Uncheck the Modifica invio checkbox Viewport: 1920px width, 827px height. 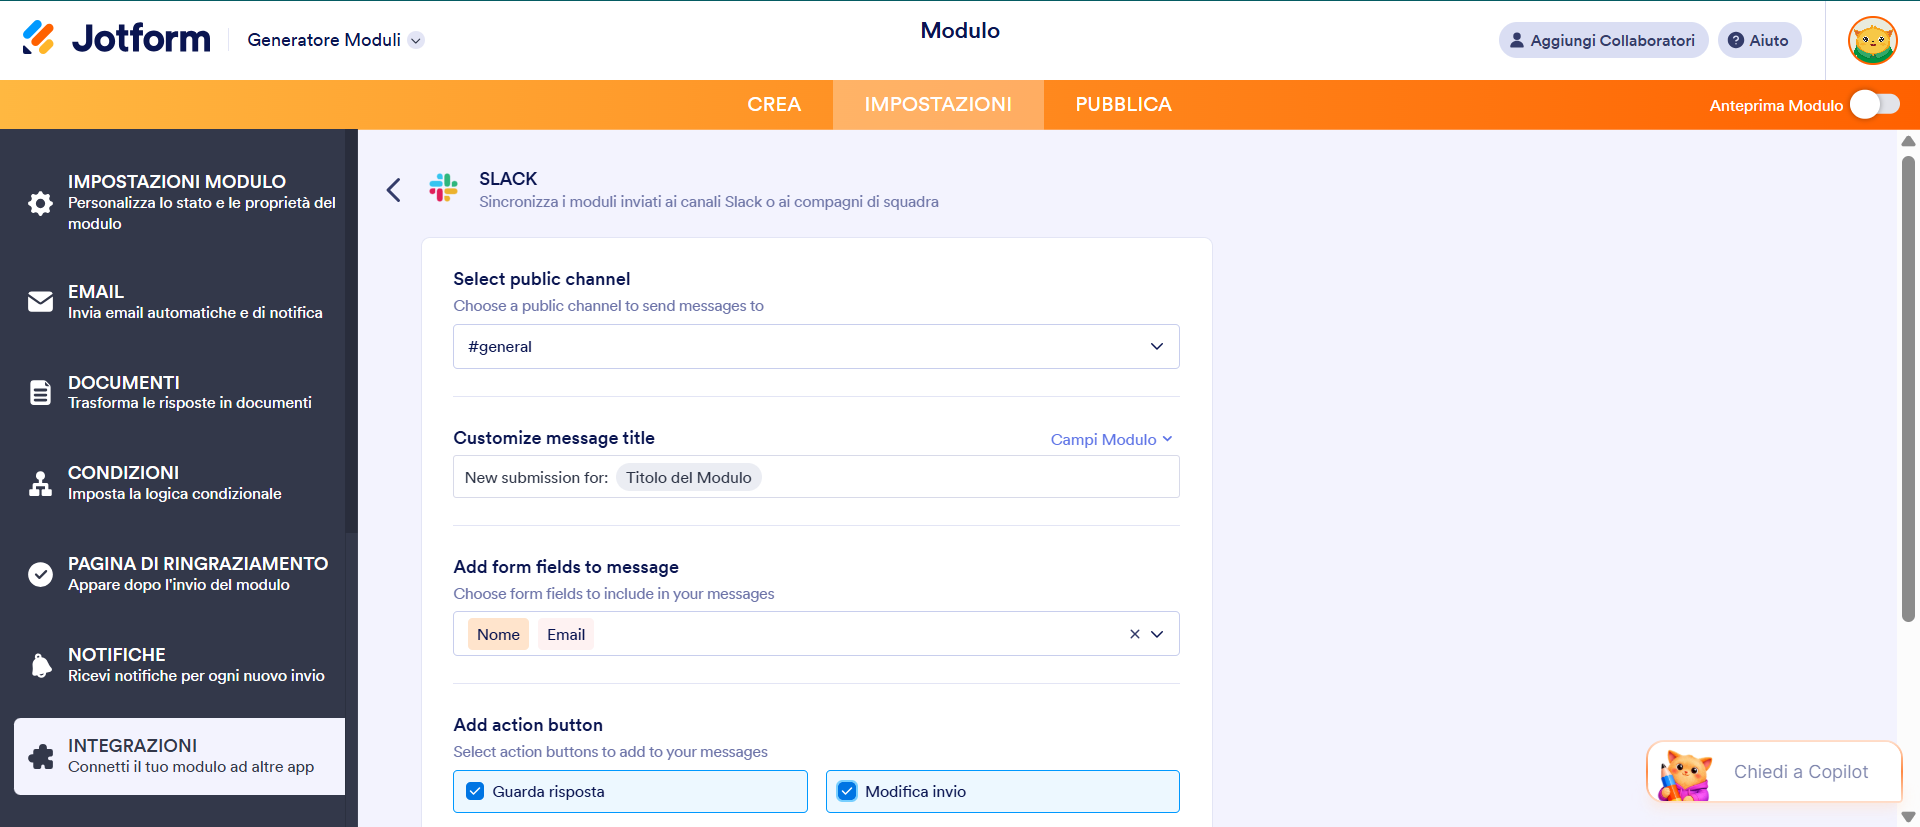(847, 791)
